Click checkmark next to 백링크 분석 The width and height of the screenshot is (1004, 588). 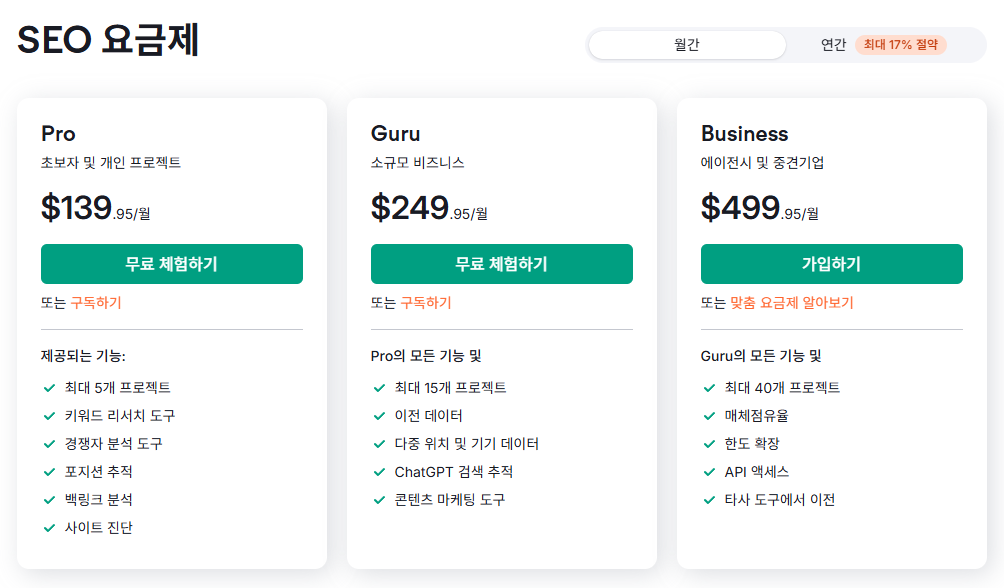point(49,500)
